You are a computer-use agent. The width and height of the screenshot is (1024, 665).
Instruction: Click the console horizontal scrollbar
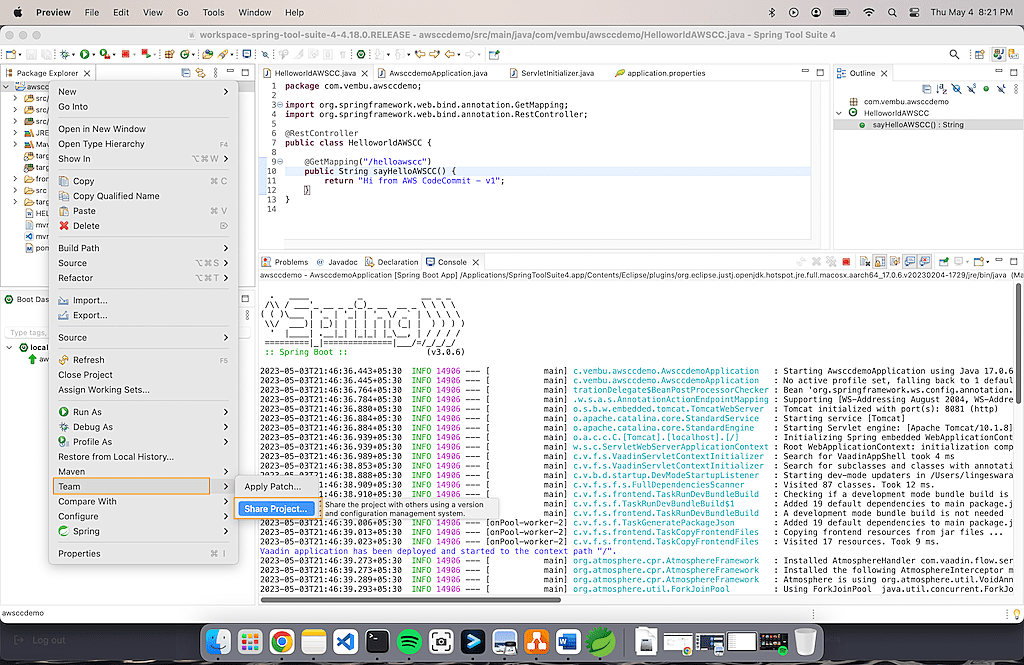pyautogui.click(x=410, y=599)
